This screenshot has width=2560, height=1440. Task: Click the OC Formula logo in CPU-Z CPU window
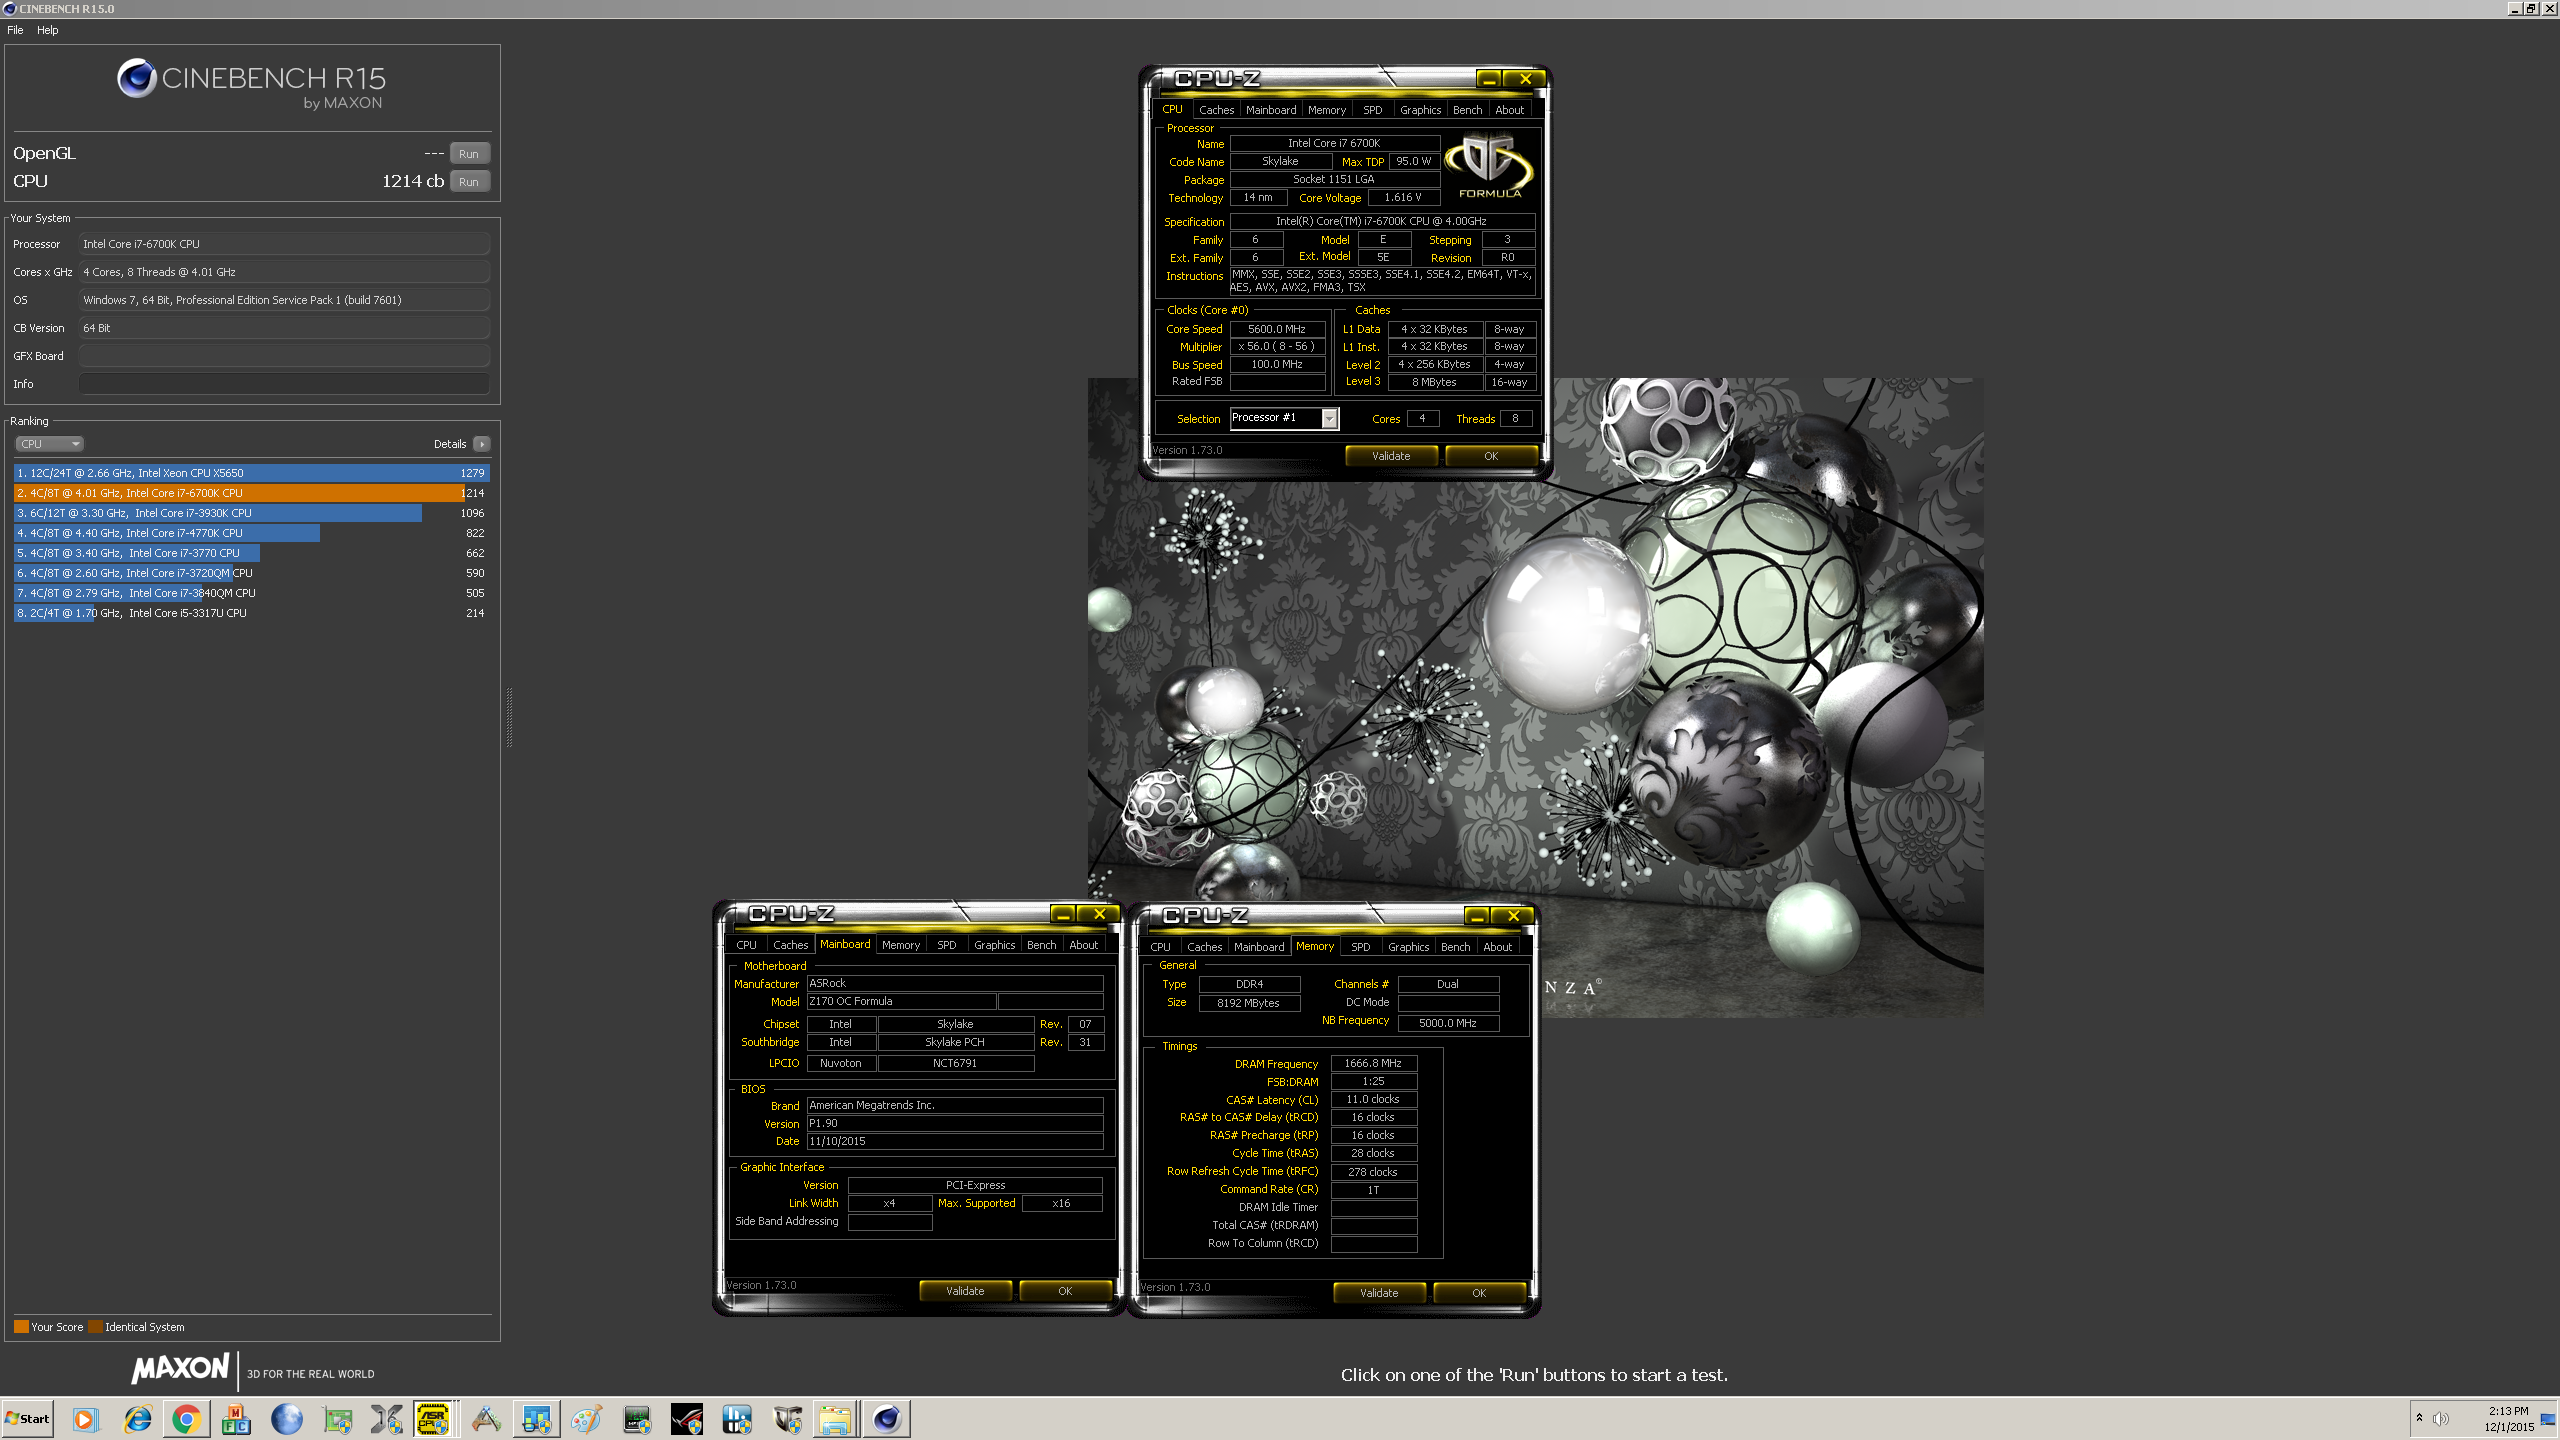[x=1489, y=167]
